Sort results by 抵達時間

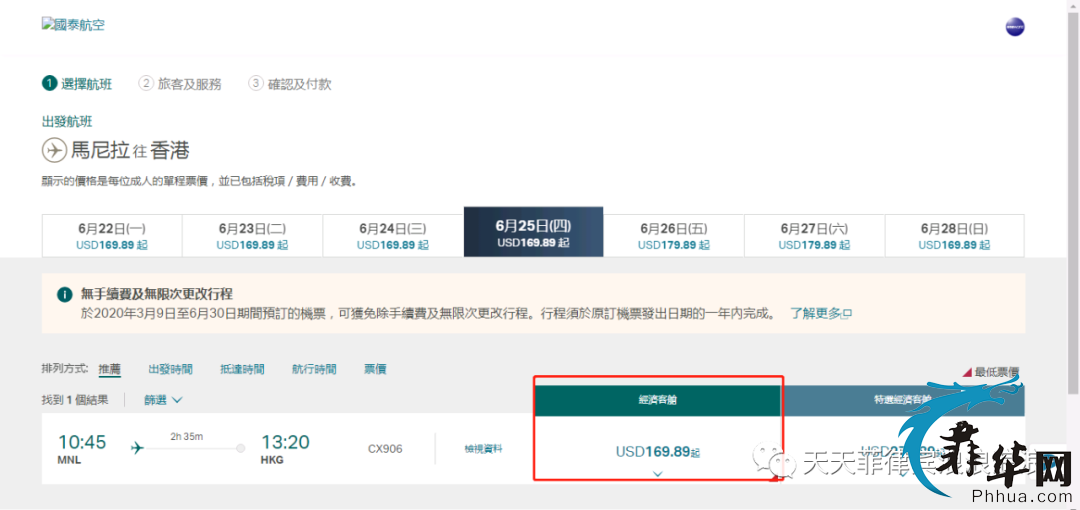(x=242, y=369)
